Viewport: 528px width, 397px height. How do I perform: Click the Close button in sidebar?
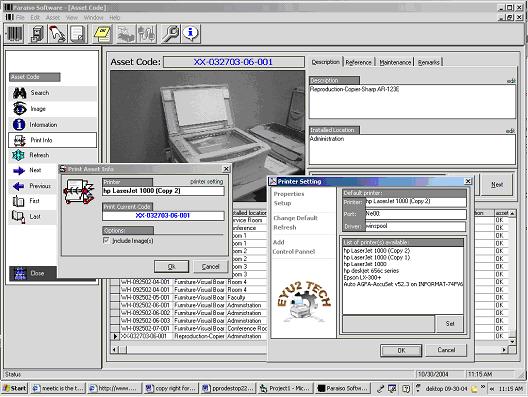coord(33,273)
